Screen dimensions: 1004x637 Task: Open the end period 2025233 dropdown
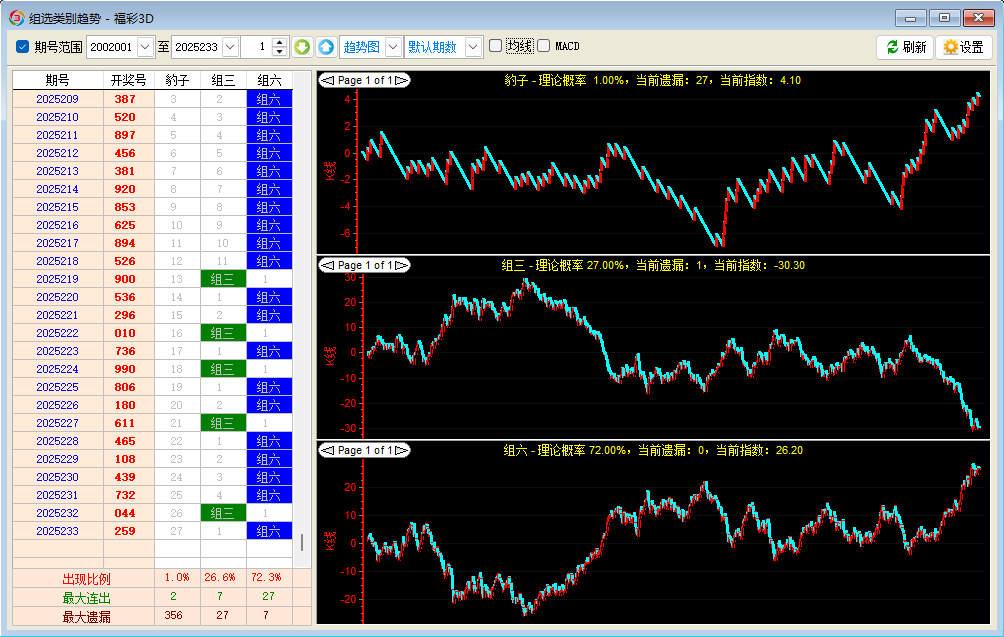pos(231,47)
